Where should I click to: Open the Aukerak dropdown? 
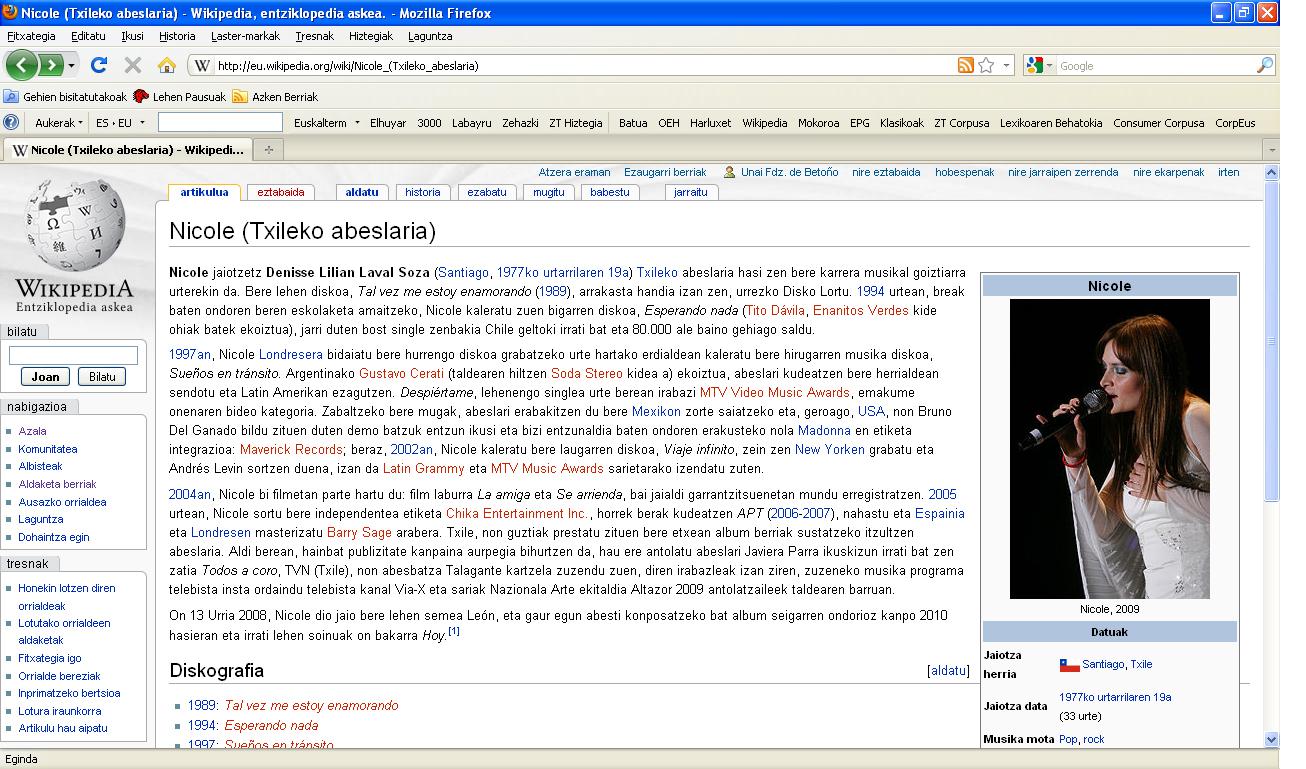pyautogui.click(x=60, y=123)
